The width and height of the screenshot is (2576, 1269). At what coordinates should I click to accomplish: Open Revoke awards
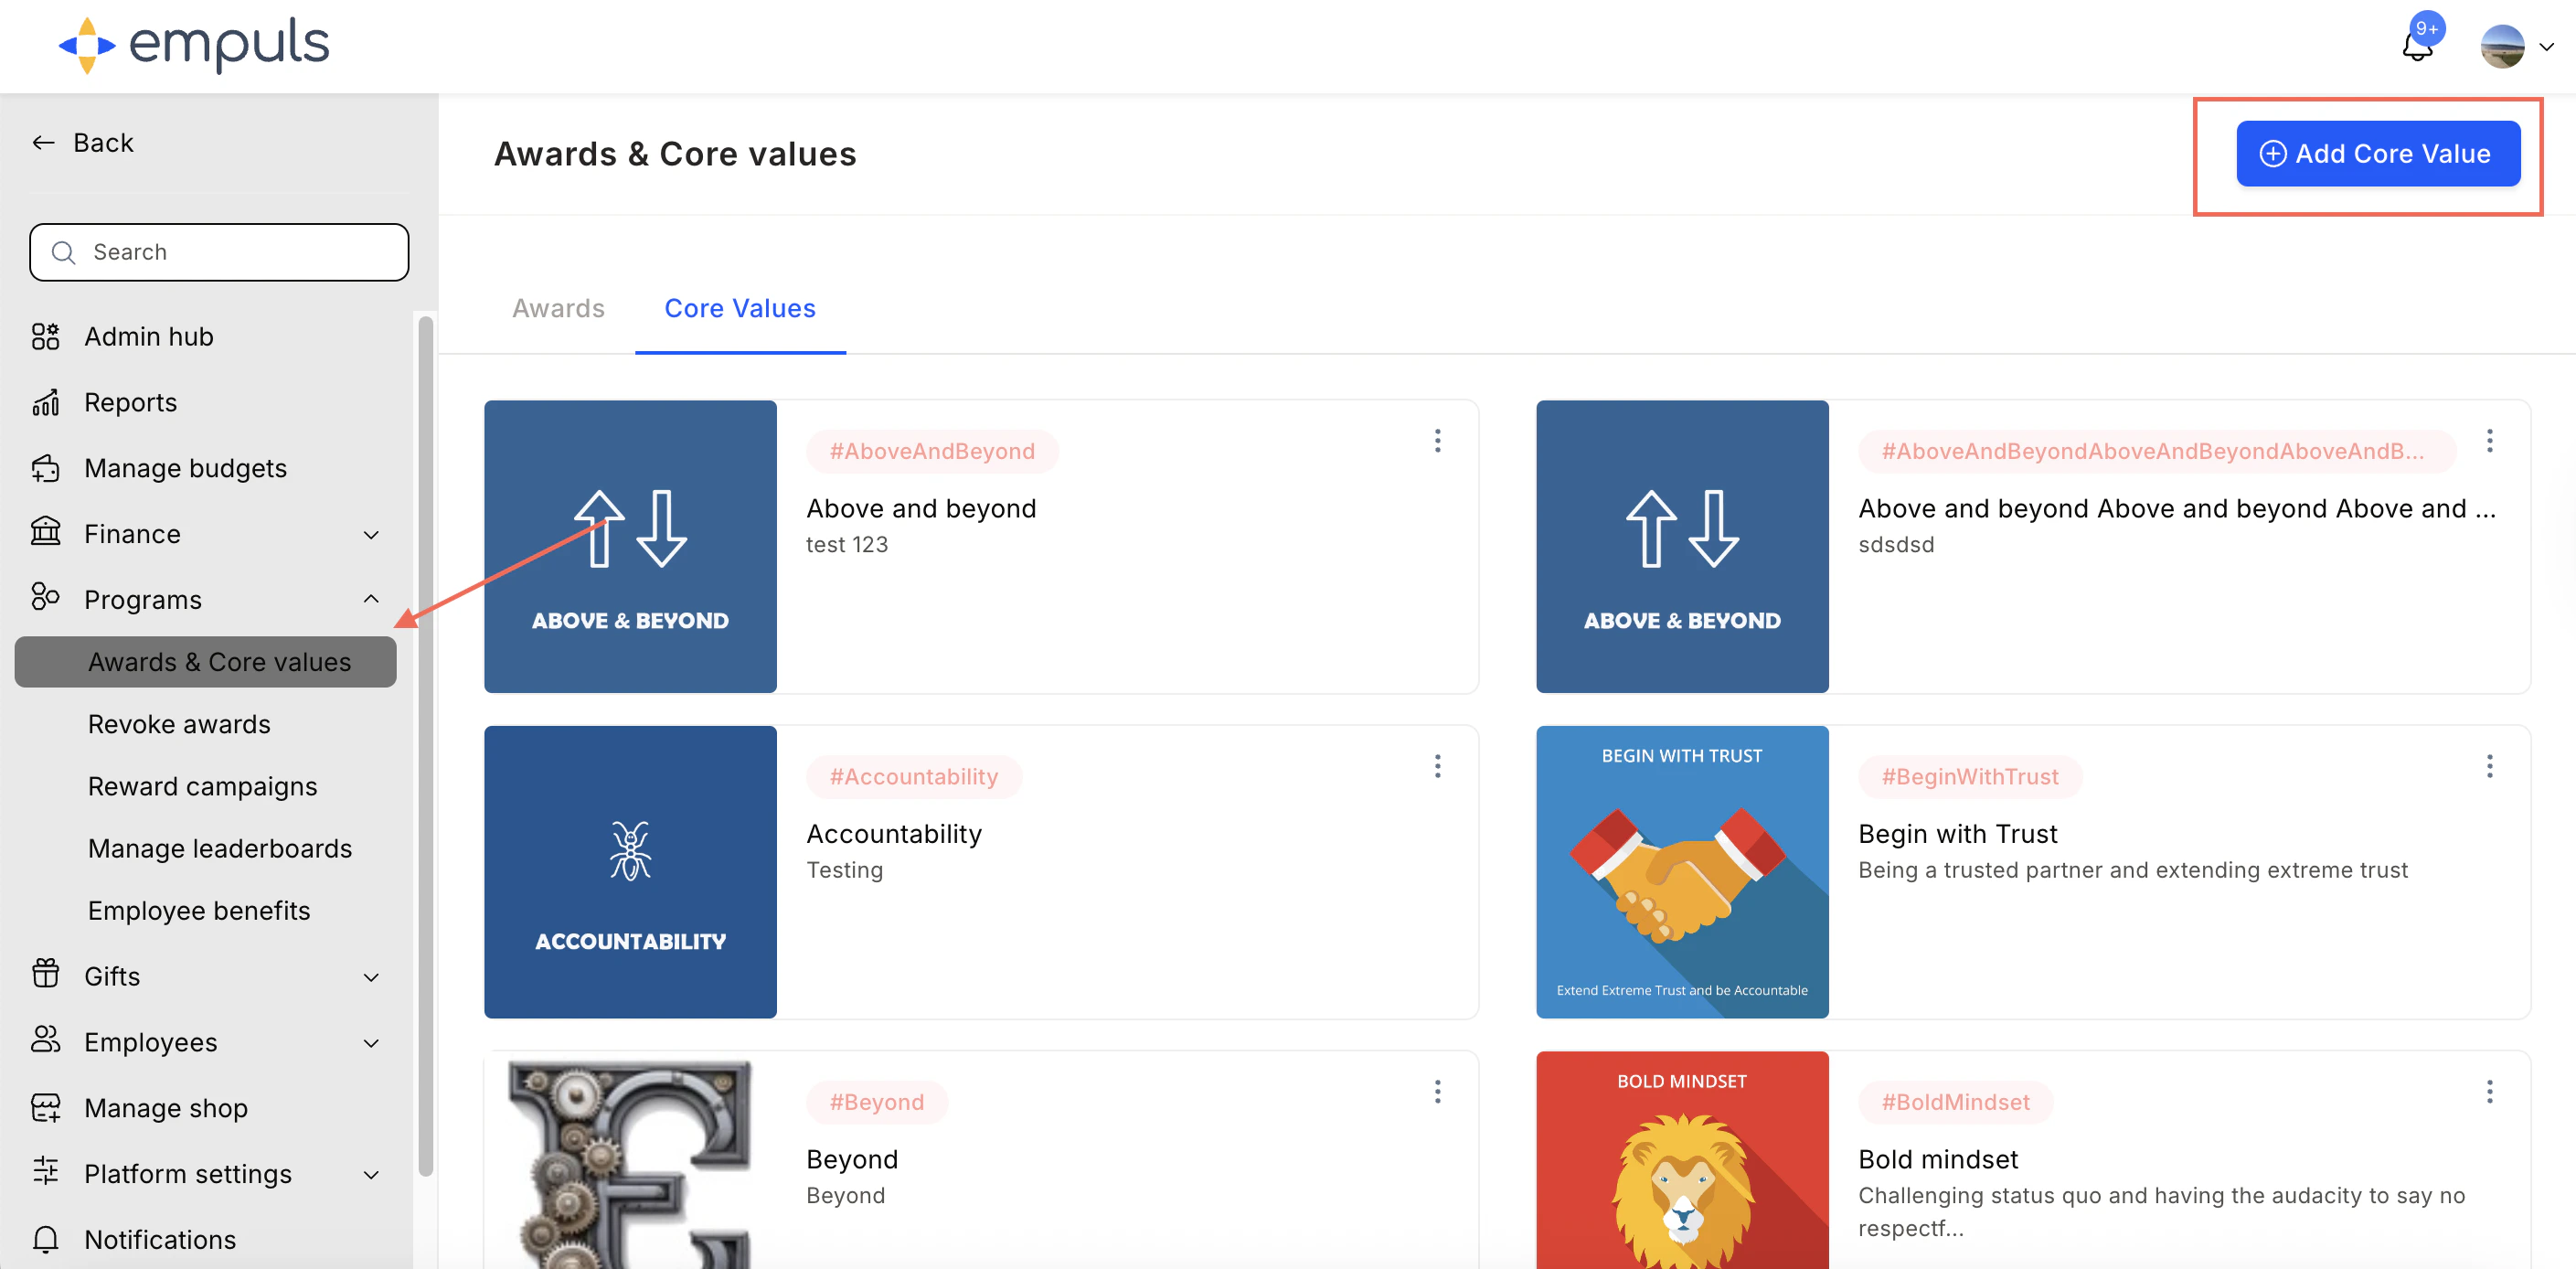tap(179, 724)
